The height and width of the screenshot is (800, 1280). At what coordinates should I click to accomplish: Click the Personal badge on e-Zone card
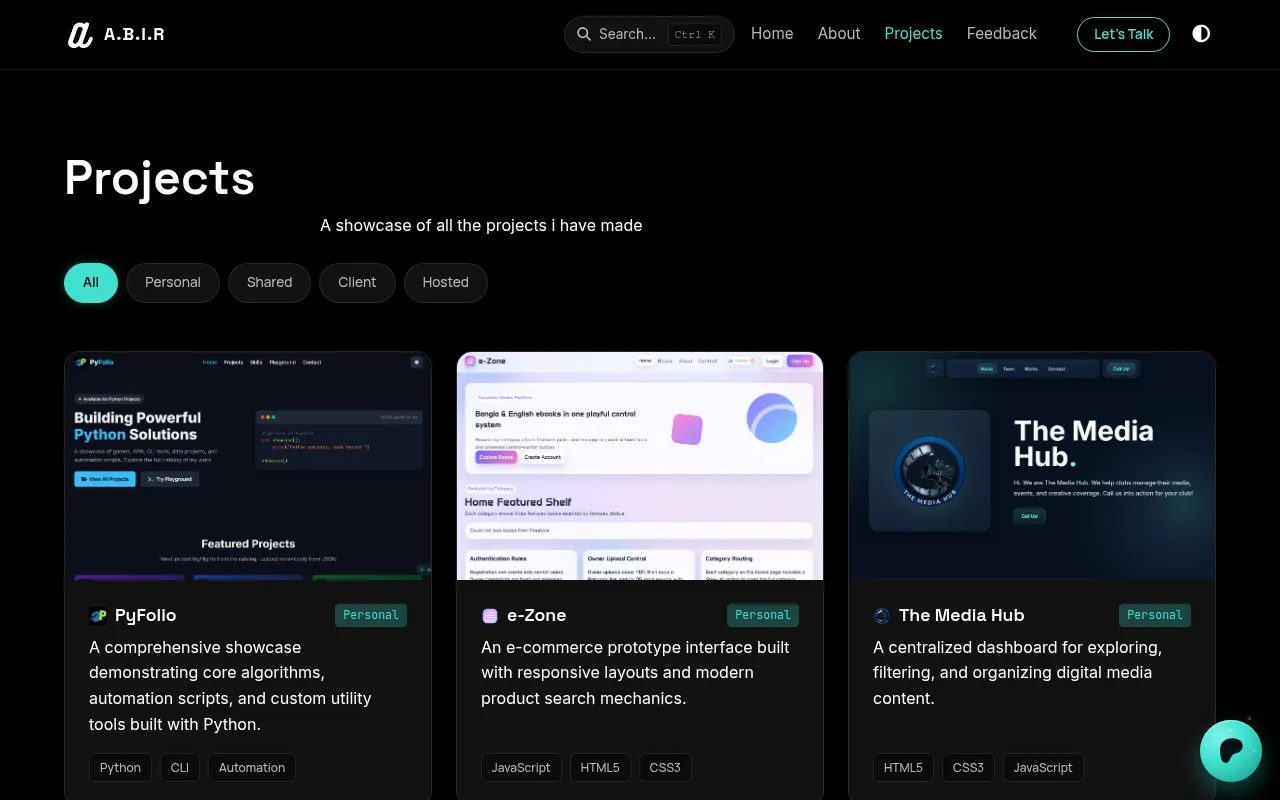coord(763,616)
